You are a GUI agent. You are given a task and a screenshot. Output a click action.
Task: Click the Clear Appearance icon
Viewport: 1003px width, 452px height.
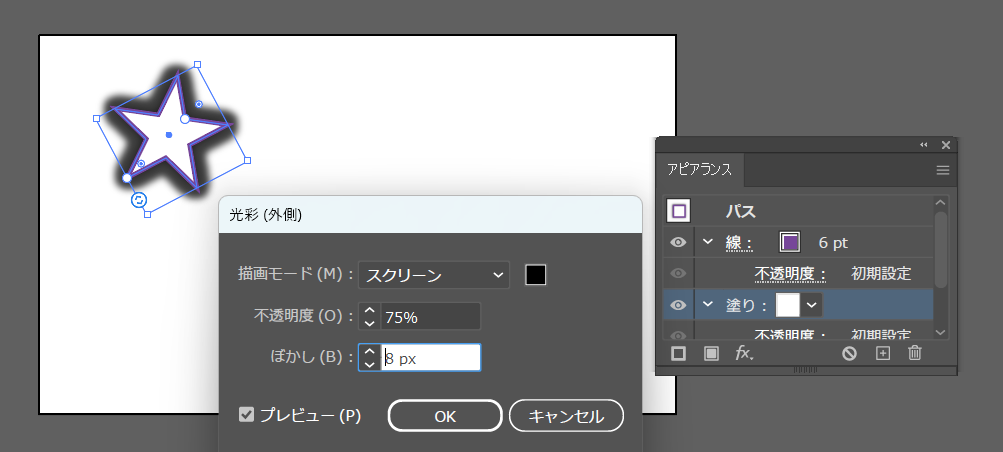pyautogui.click(x=849, y=353)
